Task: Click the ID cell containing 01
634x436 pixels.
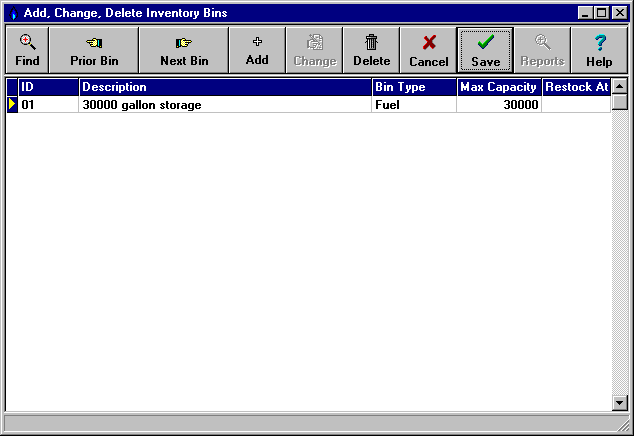Action: [48, 104]
